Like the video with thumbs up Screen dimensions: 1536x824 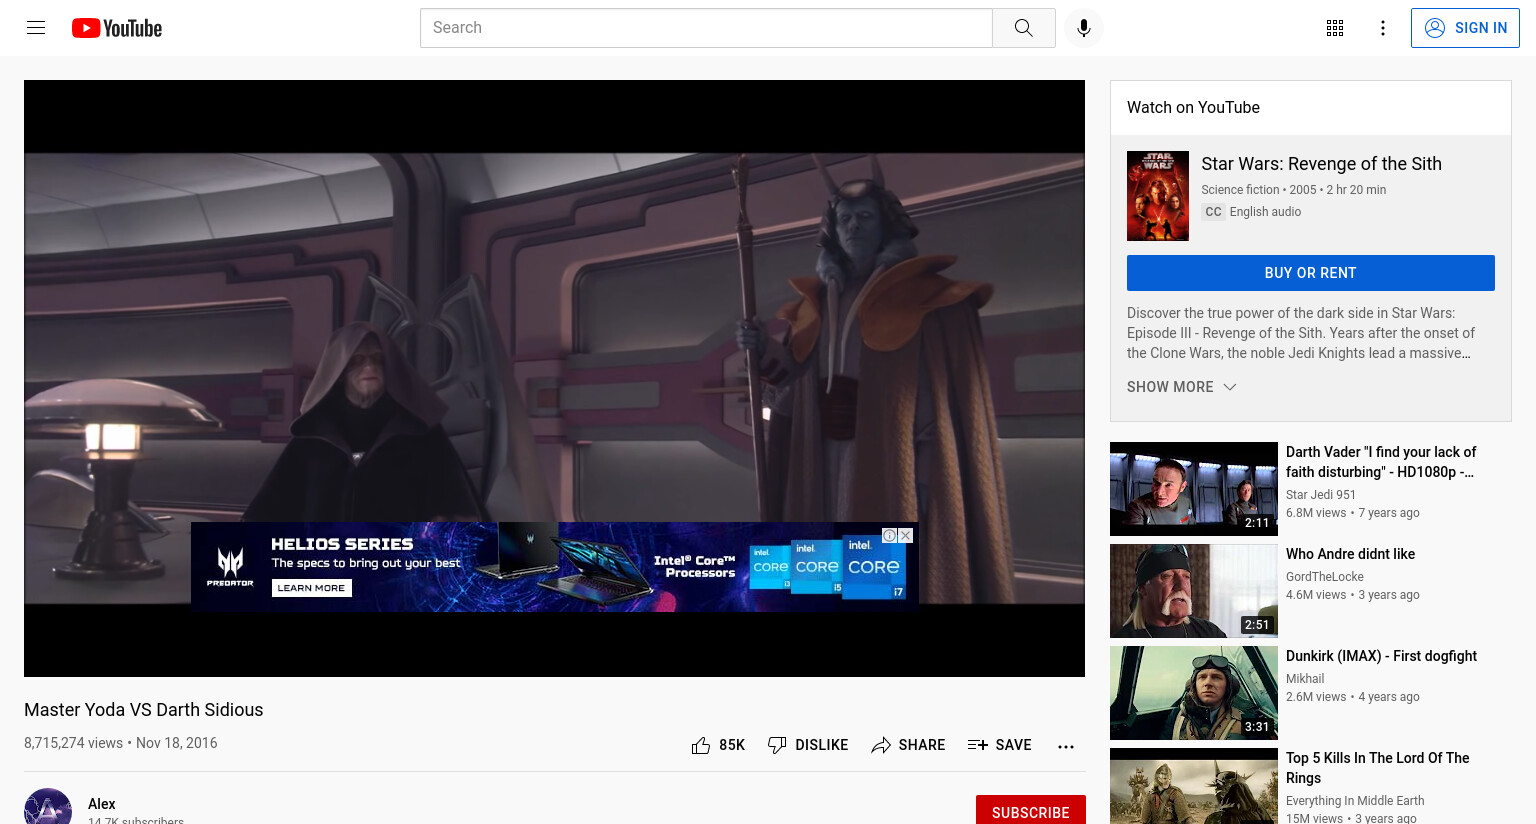pyautogui.click(x=718, y=745)
